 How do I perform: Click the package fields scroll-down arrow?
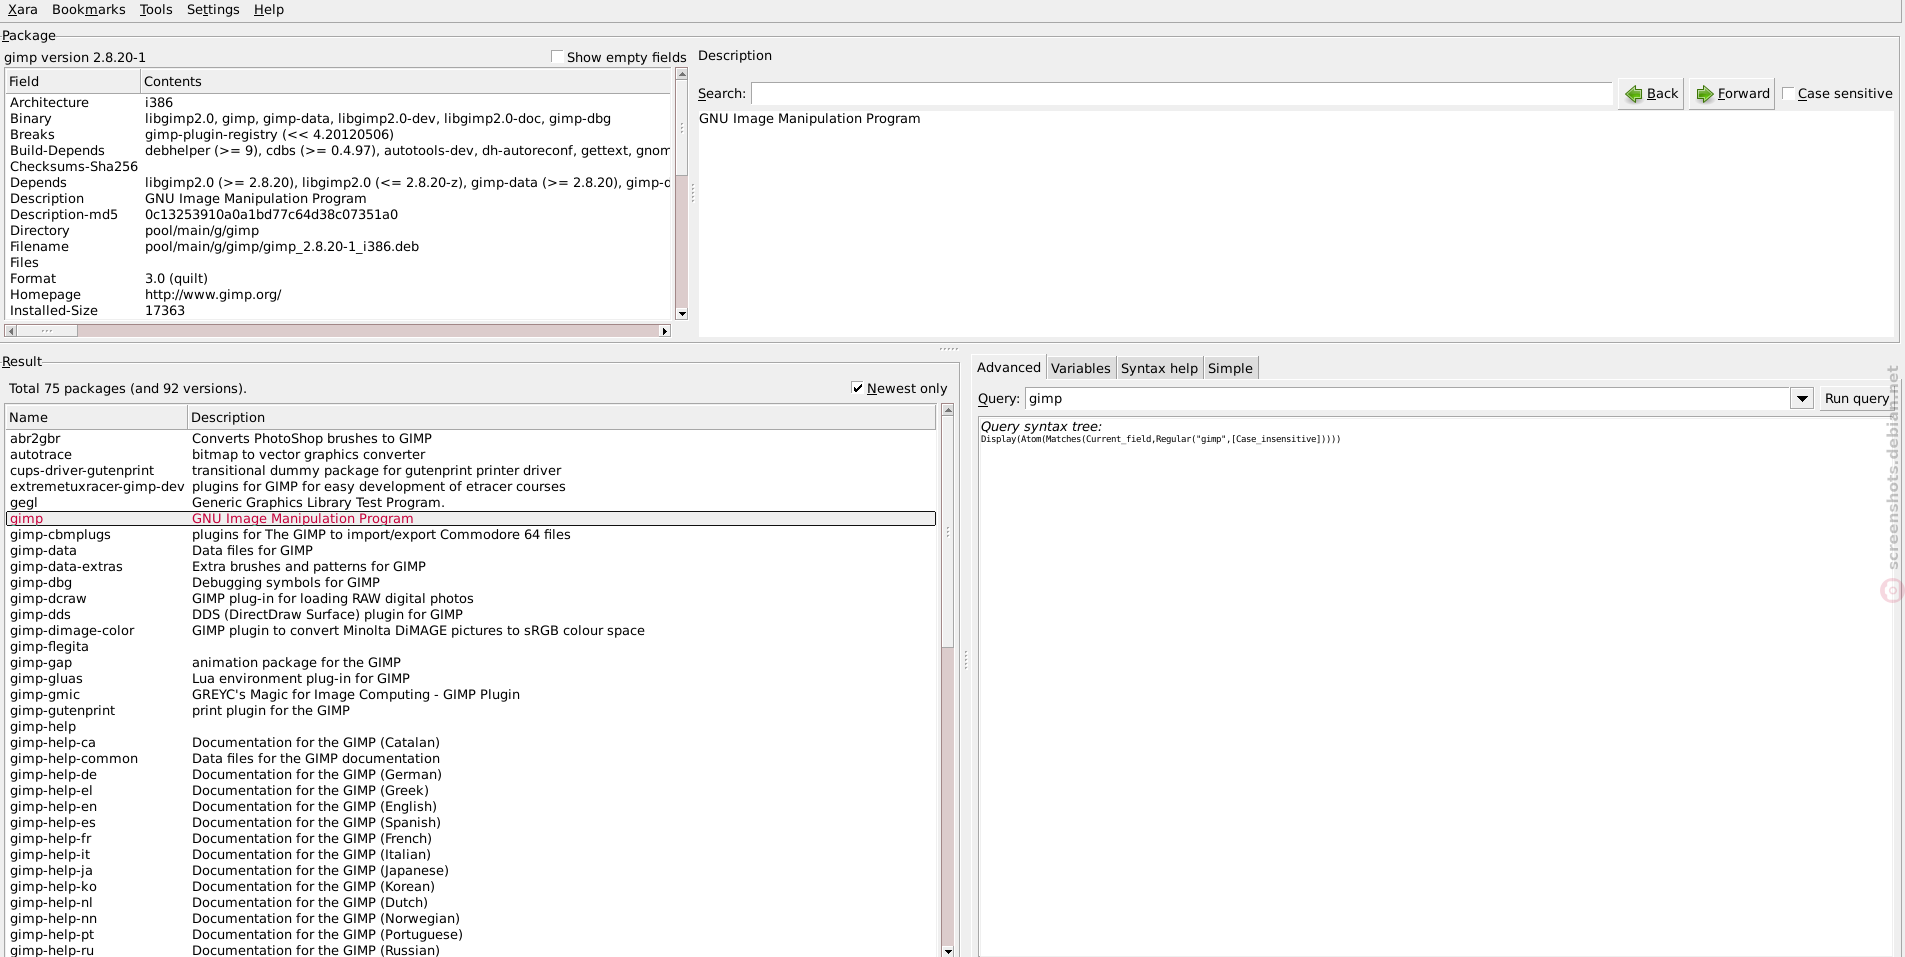click(x=682, y=314)
